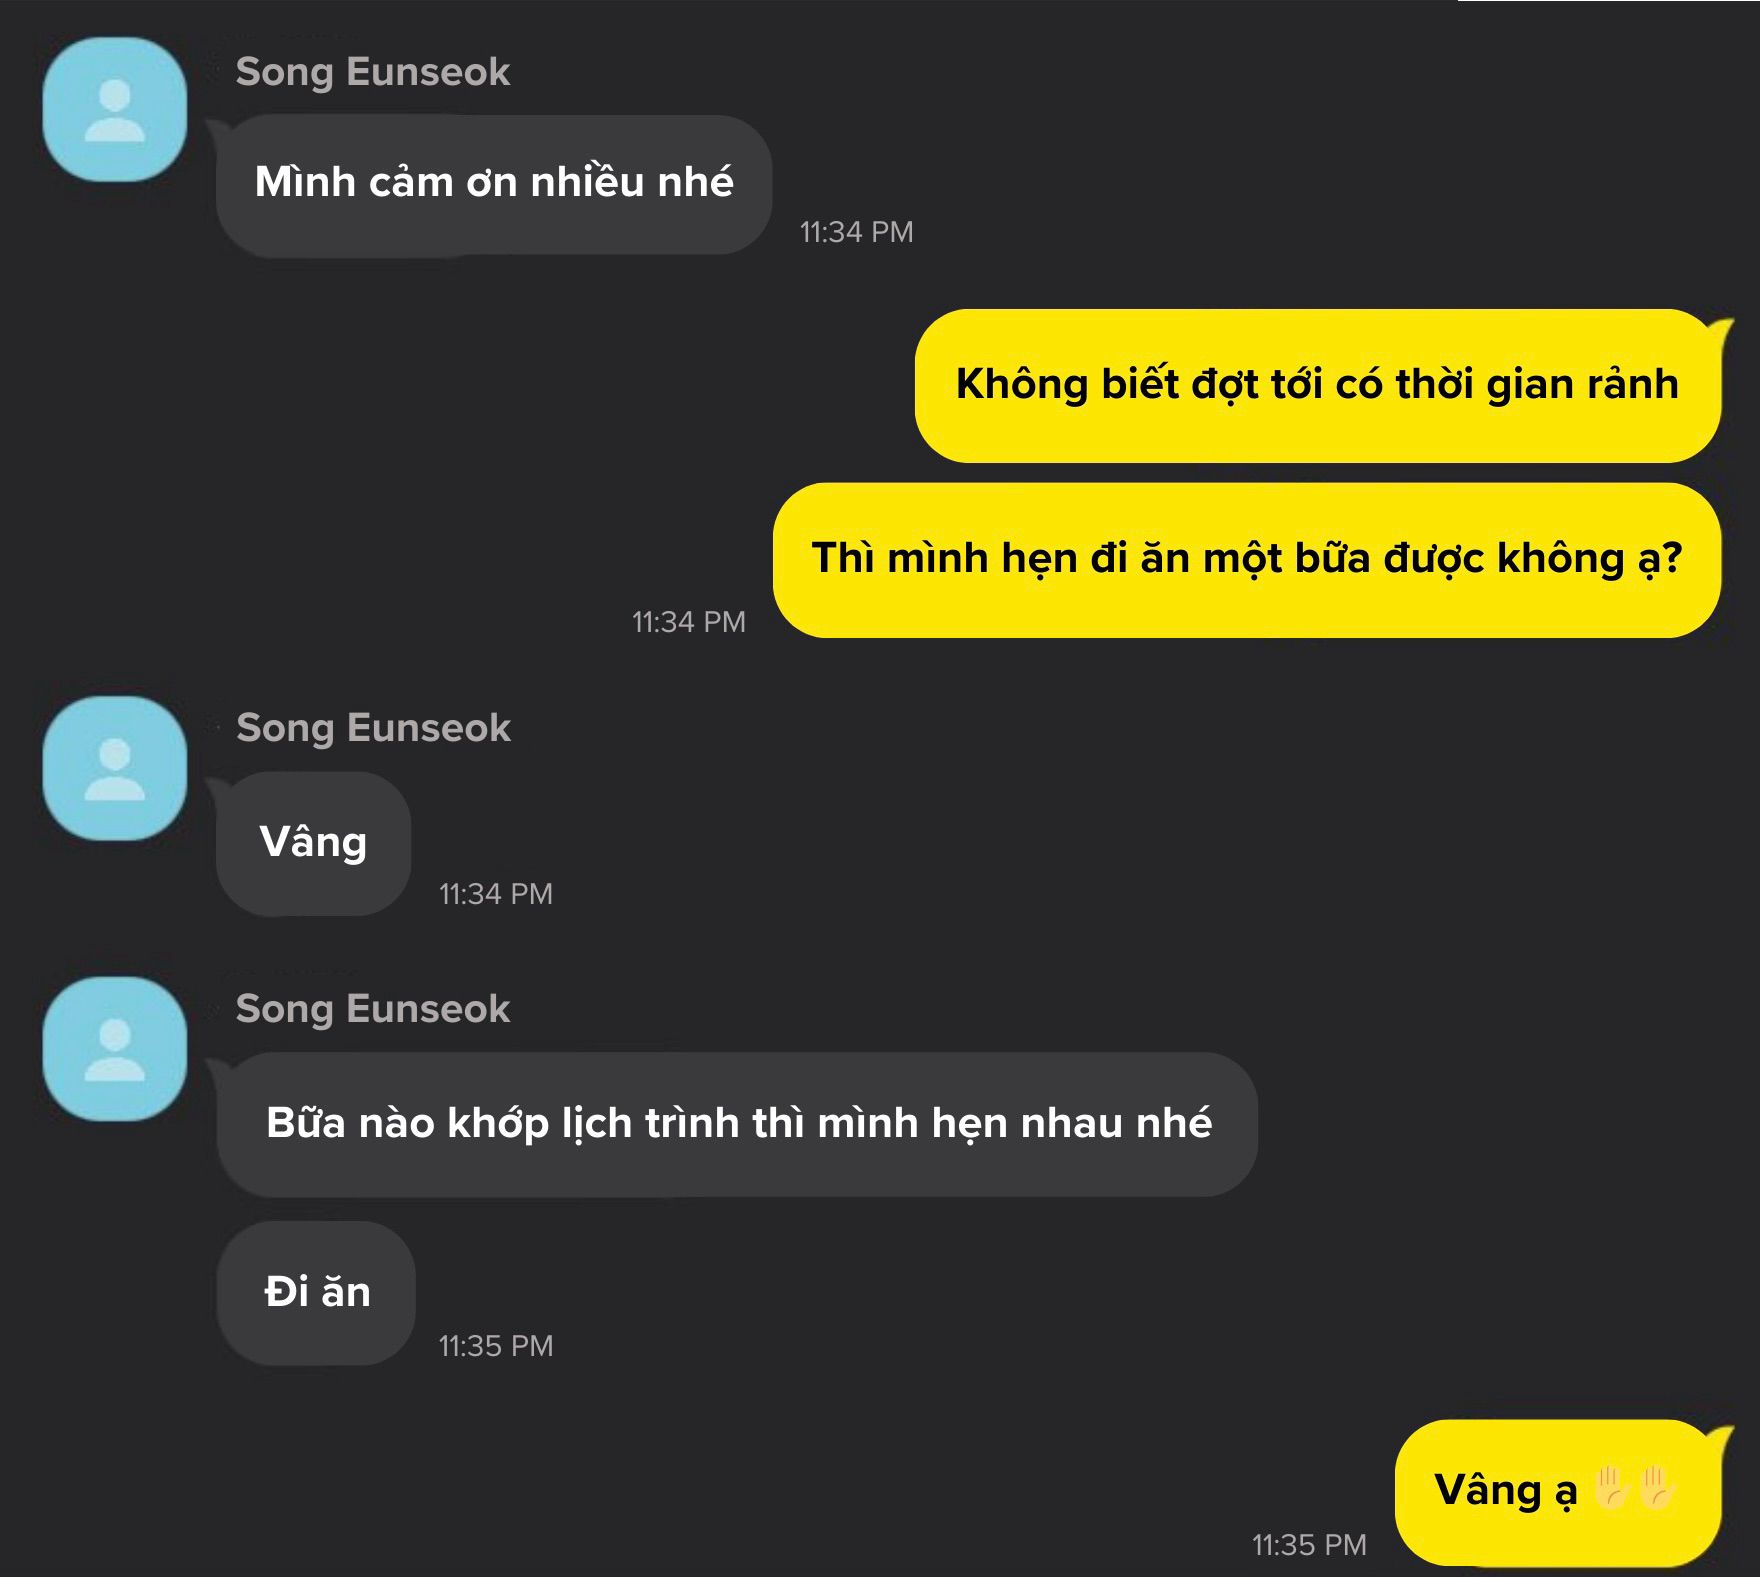This screenshot has width=1760, height=1577.
Task: Open avatar beside 'Mình cảm ơn nhiều nhé' message
Action: (115, 110)
